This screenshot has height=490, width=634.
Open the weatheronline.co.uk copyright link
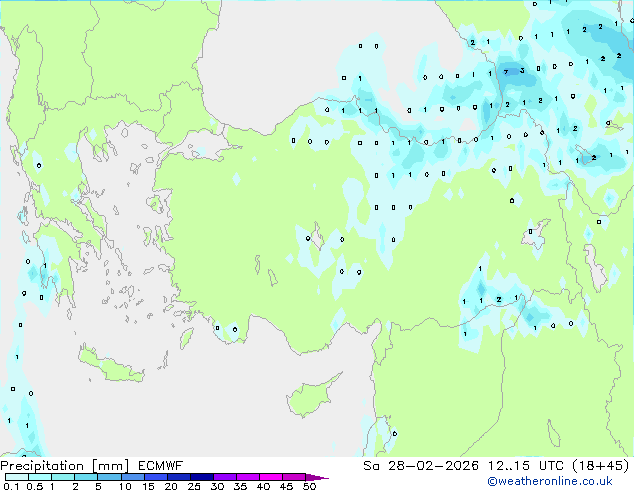tap(550, 481)
